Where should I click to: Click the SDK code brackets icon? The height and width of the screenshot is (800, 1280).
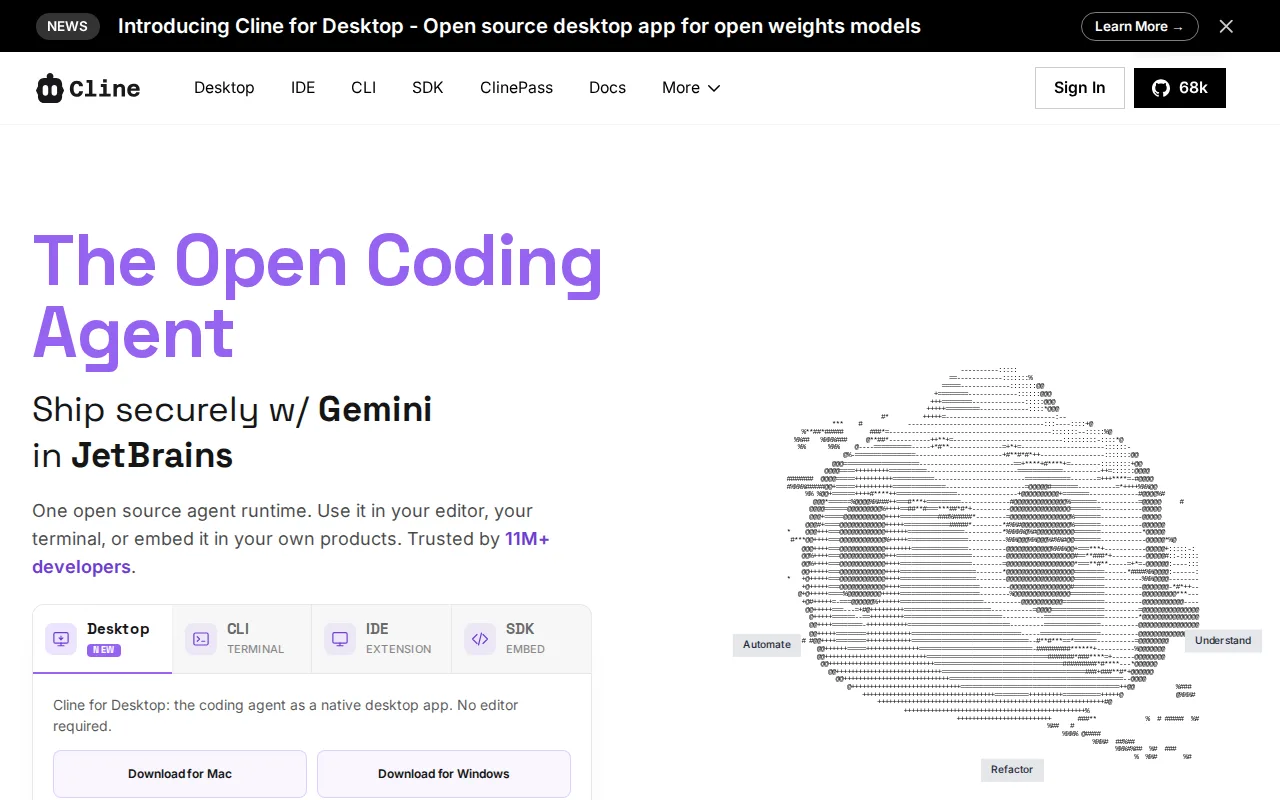tap(480, 638)
